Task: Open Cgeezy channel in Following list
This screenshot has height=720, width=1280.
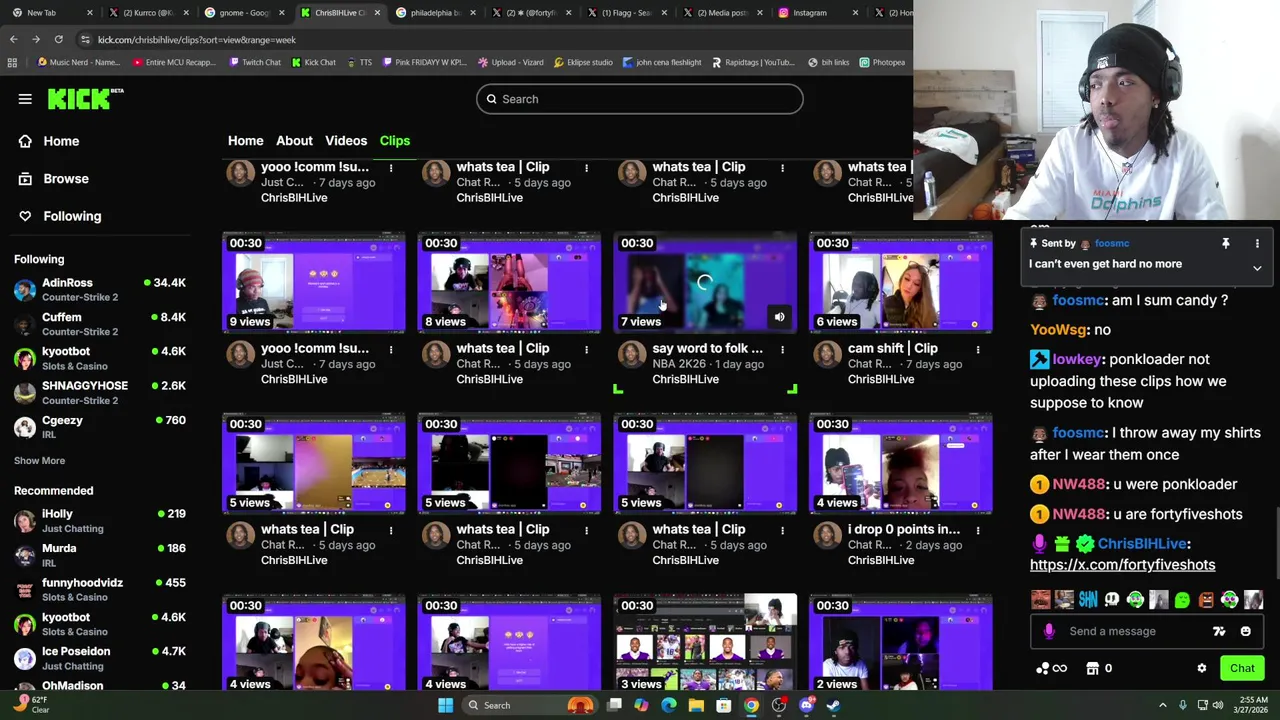Action: click(100, 427)
